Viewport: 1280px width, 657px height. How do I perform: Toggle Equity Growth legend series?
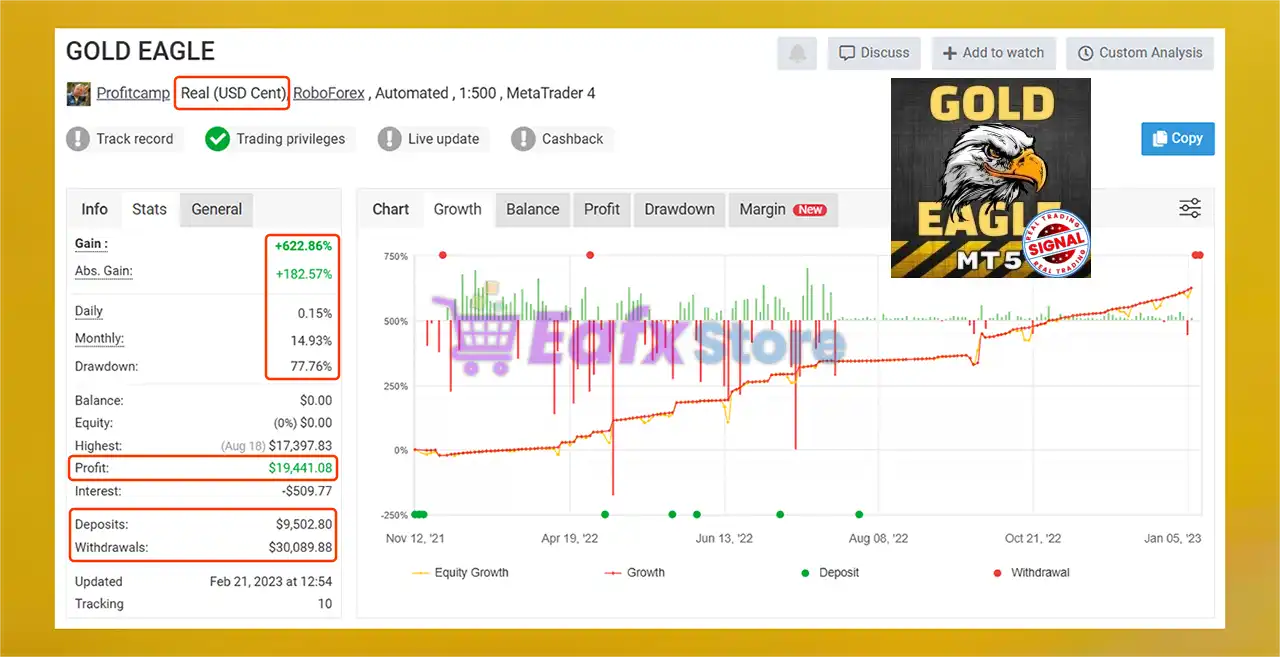[460, 573]
